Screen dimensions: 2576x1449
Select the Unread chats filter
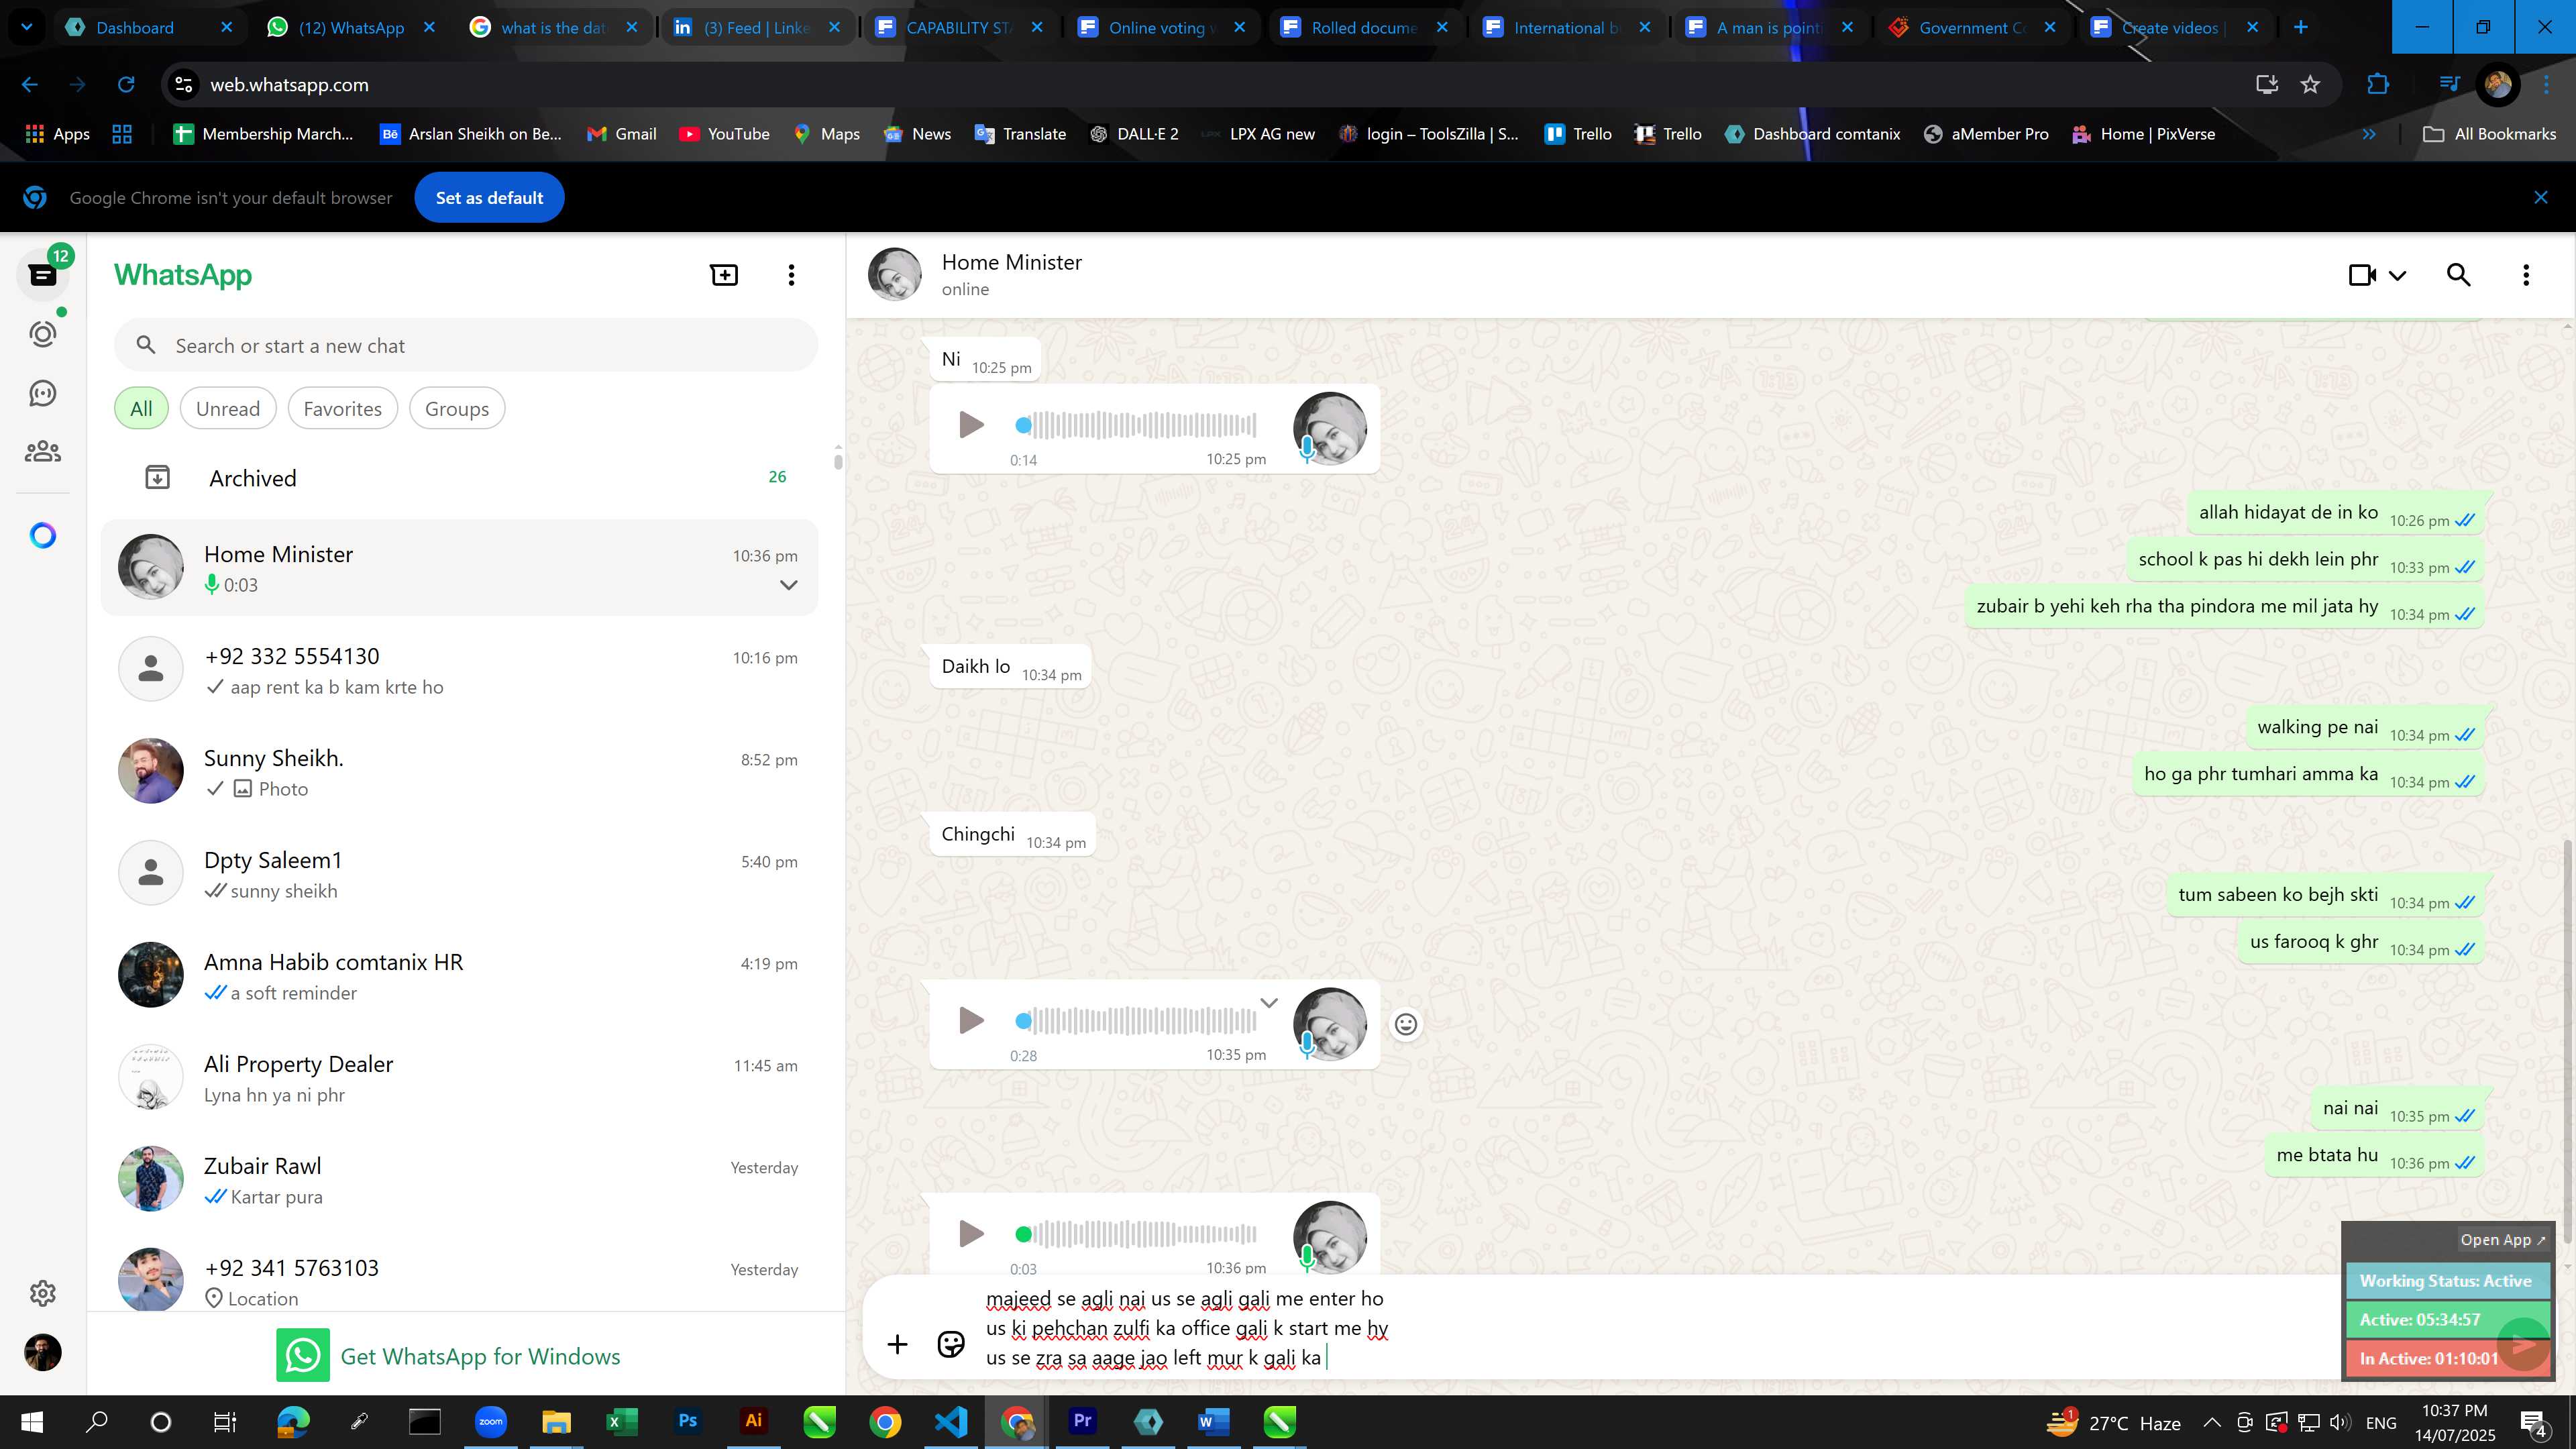228,409
